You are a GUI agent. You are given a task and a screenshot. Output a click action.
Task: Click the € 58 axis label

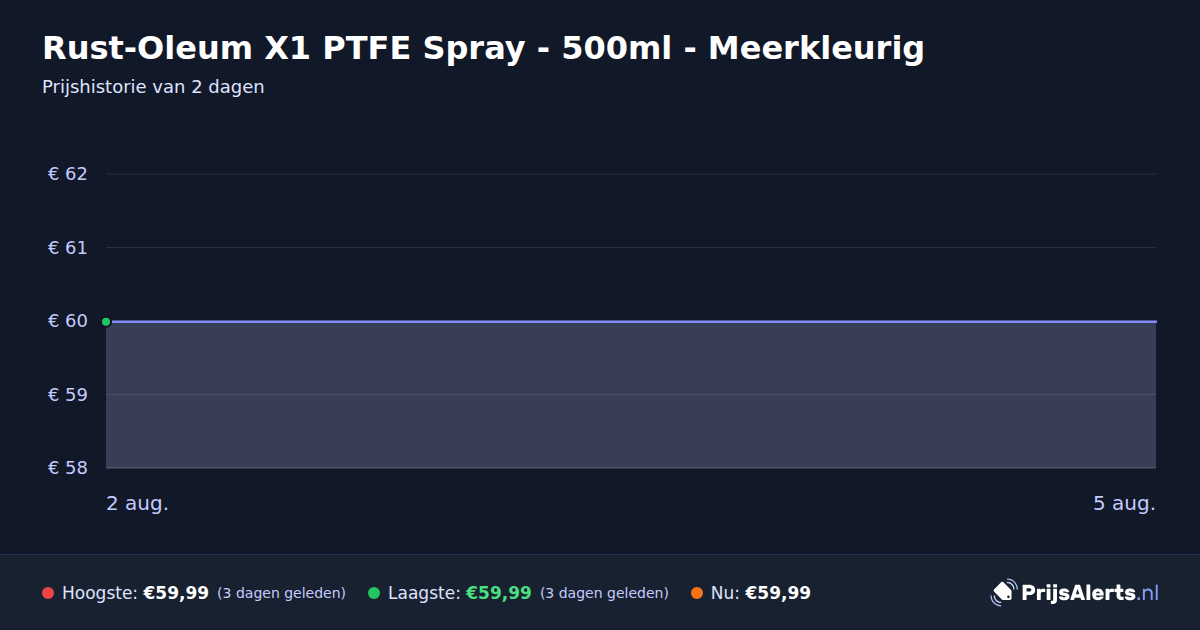tap(68, 468)
